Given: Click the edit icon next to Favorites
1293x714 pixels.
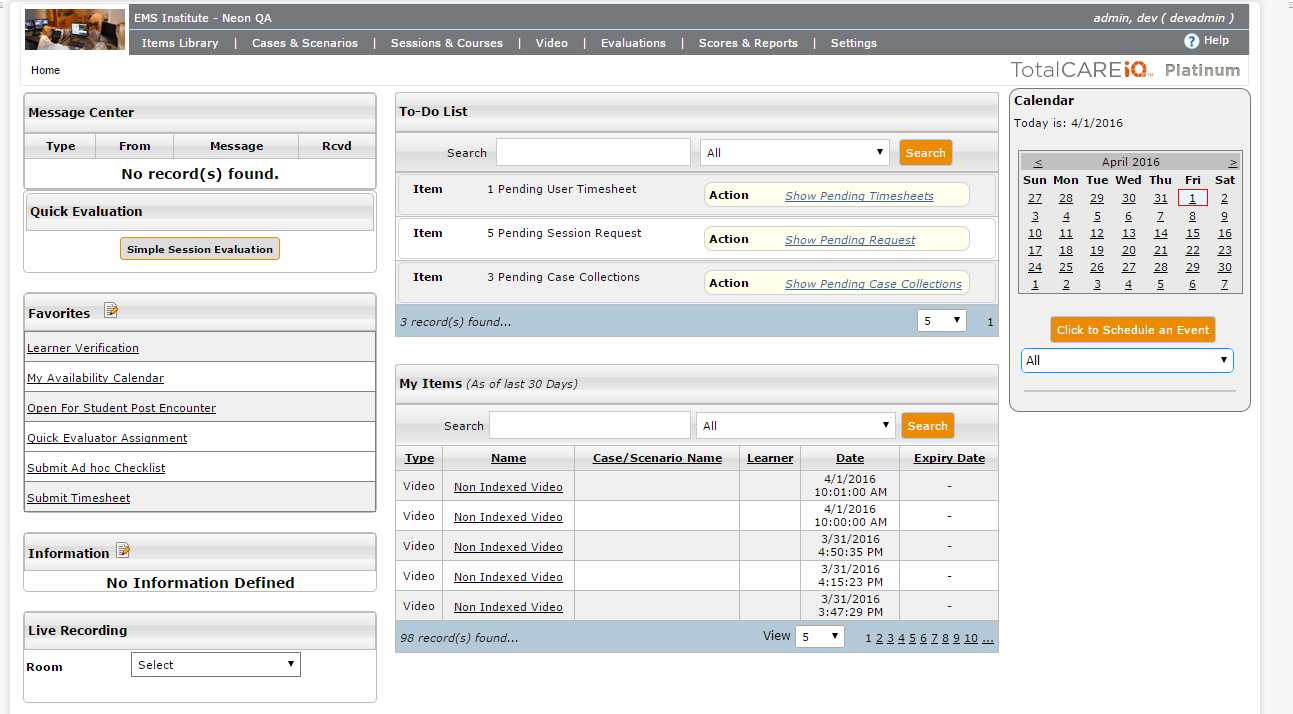Looking at the screenshot, I should [111, 311].
